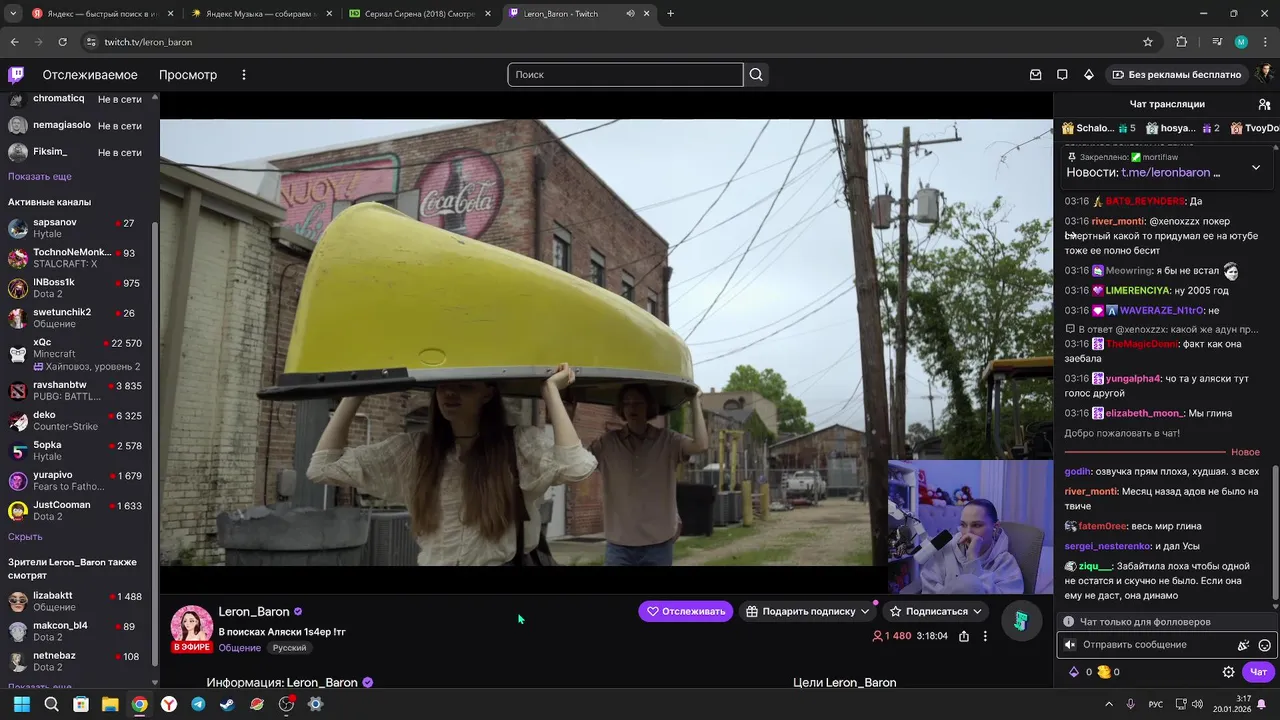Click the search magnifier button

(756, 75)
